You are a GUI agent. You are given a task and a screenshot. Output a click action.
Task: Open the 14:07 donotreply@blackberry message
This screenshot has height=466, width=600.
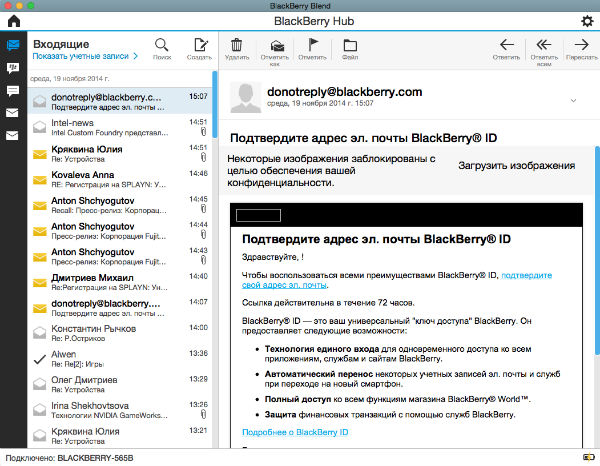[x=120, y=307]
